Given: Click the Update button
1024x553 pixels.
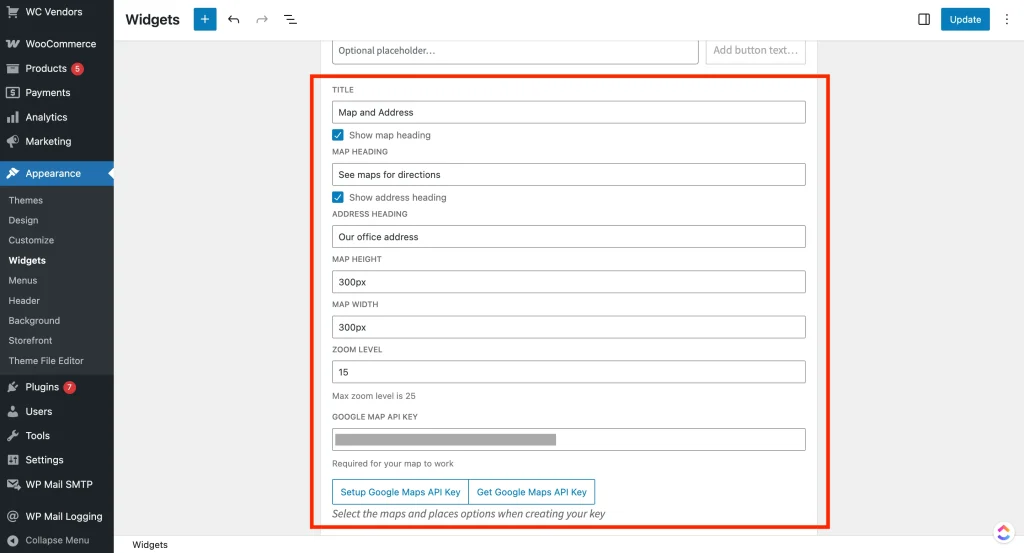Looking at the screenshot, I should coord(965,19).
